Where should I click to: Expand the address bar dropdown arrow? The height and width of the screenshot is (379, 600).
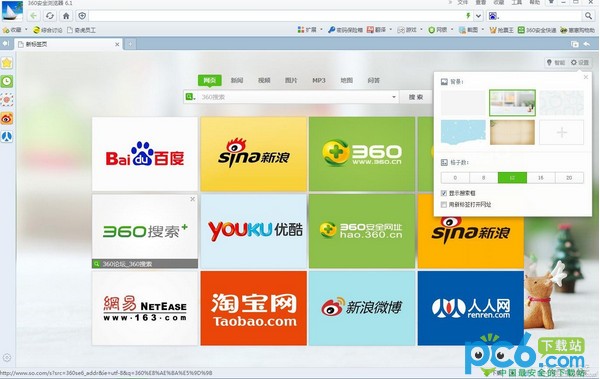[478, 16]
